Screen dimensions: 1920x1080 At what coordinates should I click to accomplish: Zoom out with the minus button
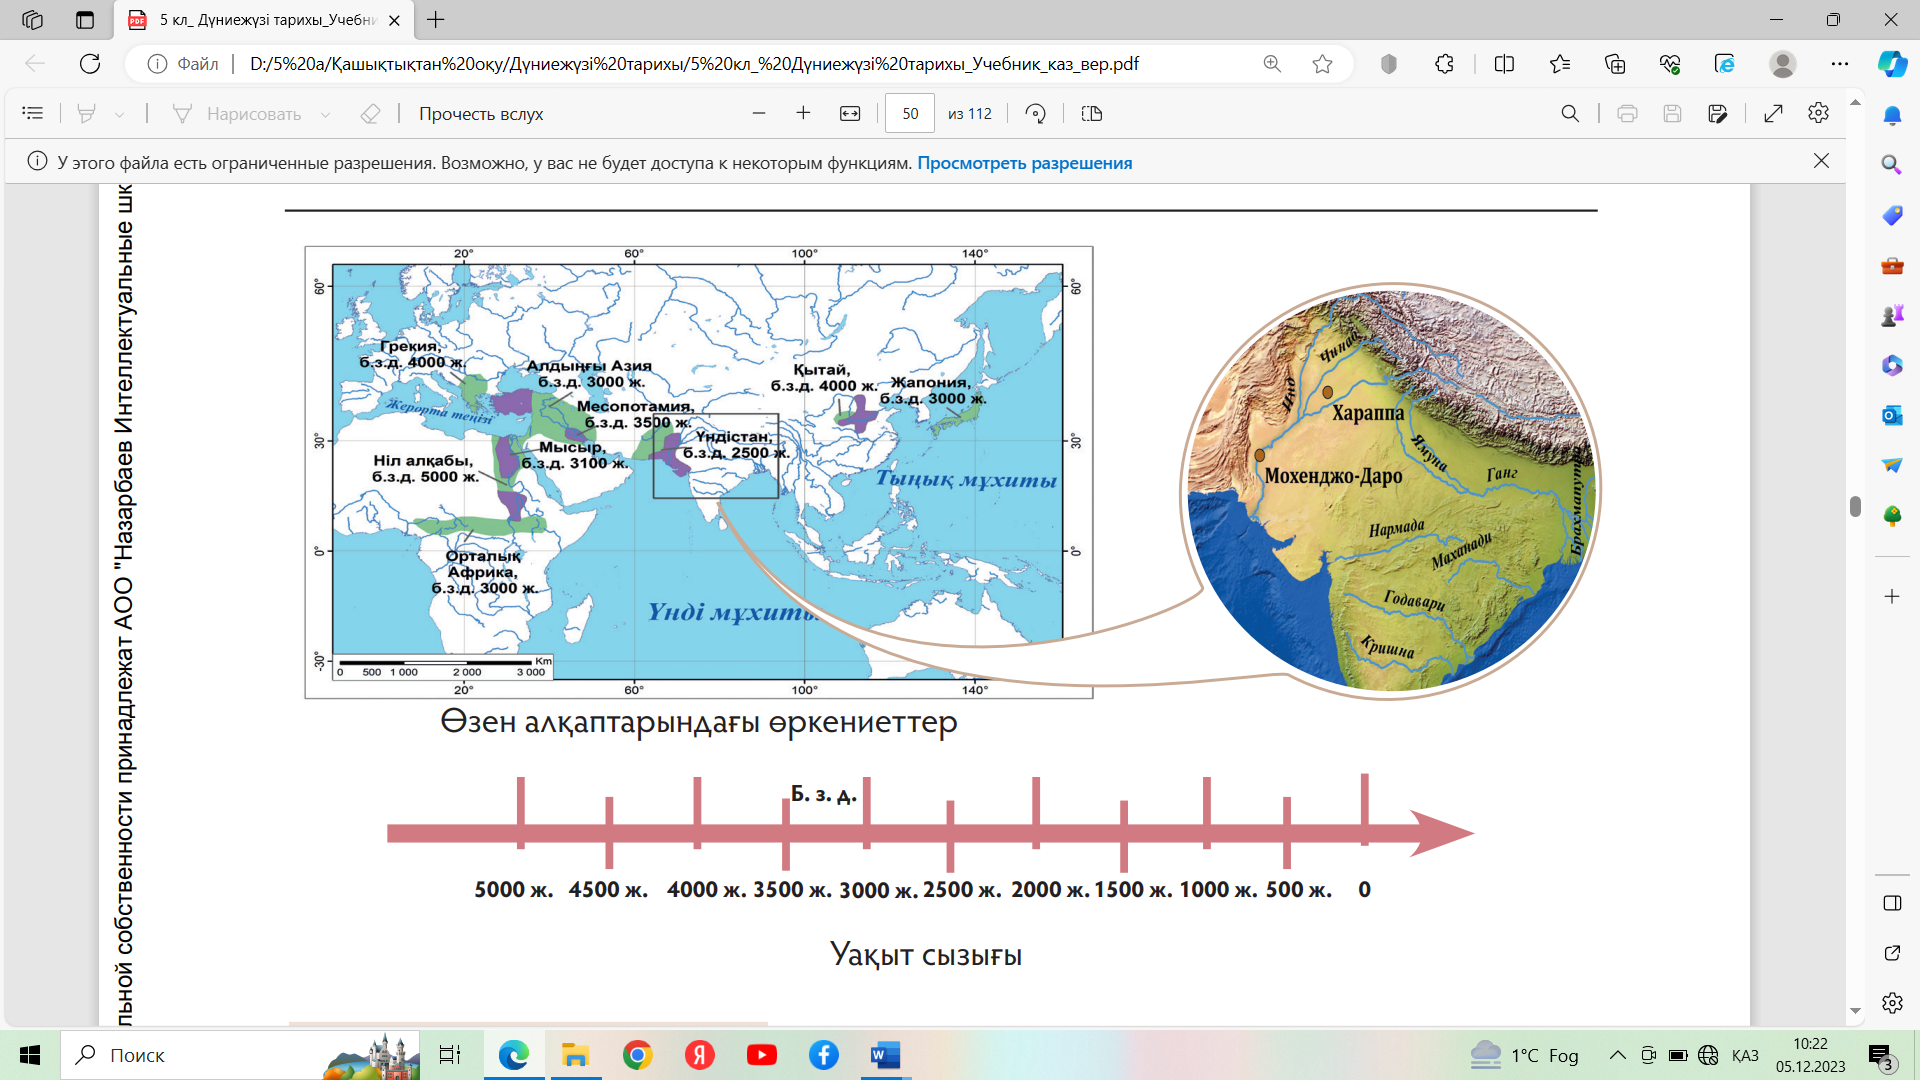click(x=759, y=114)
